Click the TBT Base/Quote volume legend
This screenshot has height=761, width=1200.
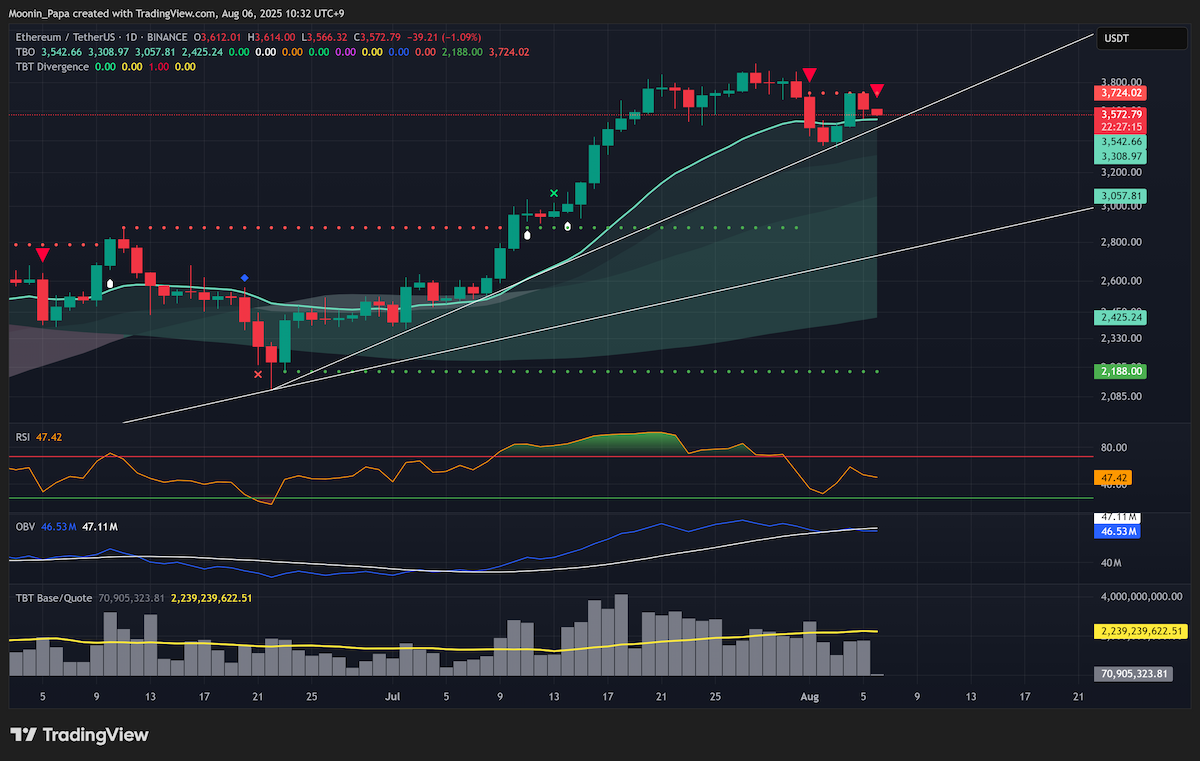pos(53,598)
